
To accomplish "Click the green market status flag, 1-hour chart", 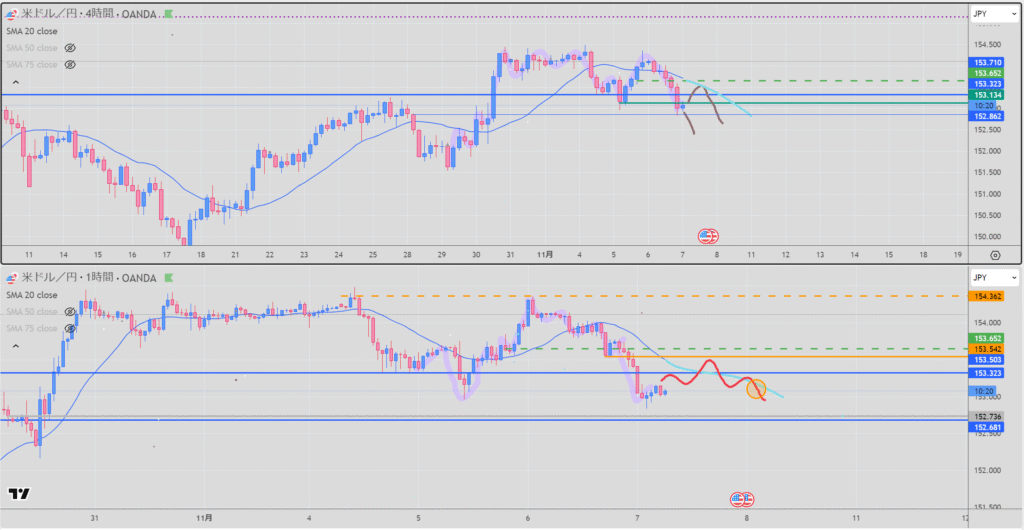I will click(x=167, y=276).
